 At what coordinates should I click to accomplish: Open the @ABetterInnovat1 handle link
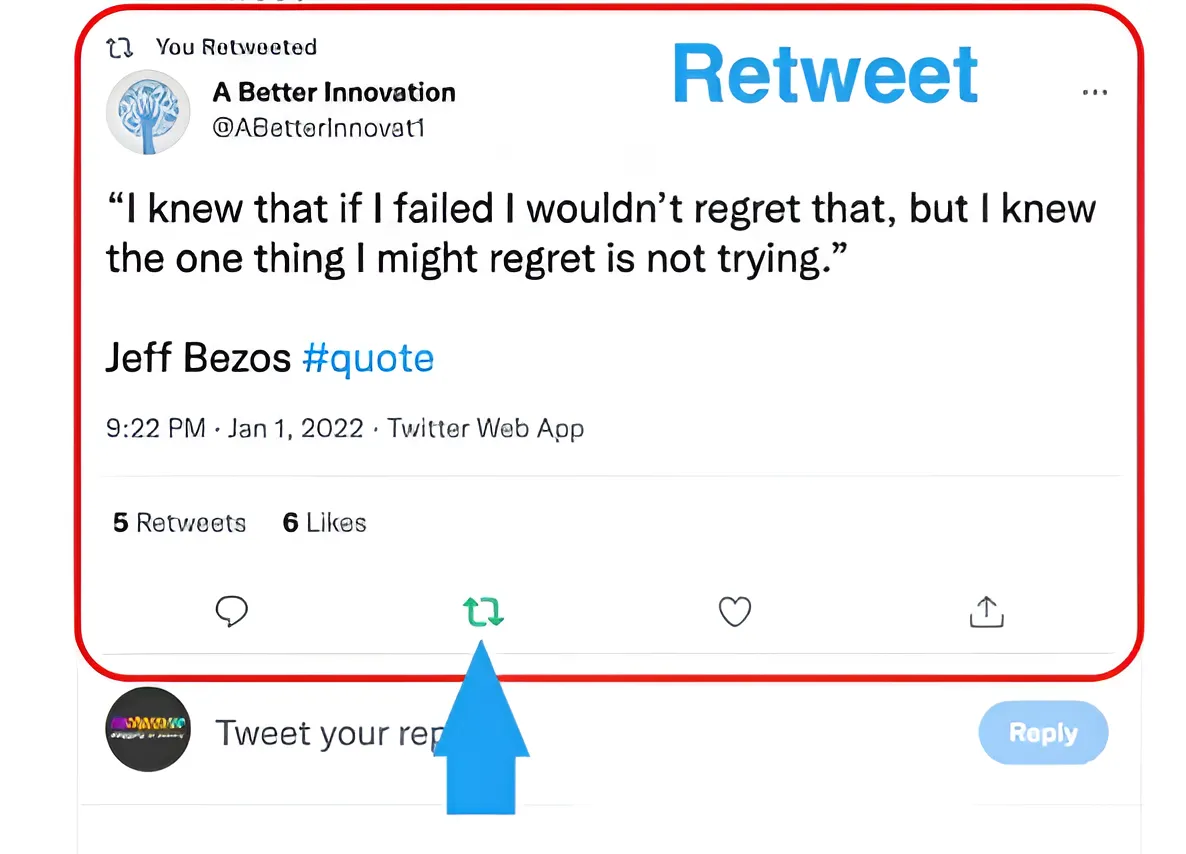click(318, 128)
